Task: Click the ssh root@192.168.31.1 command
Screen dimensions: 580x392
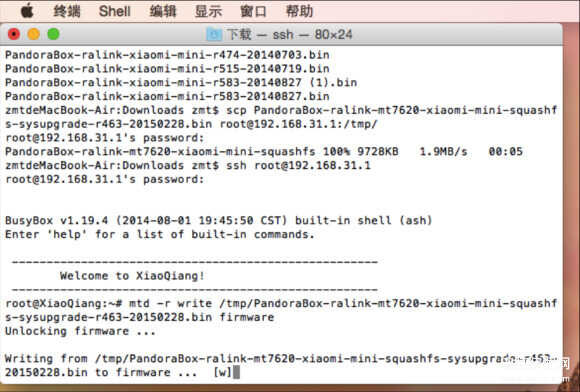Action: pos(298,165)
